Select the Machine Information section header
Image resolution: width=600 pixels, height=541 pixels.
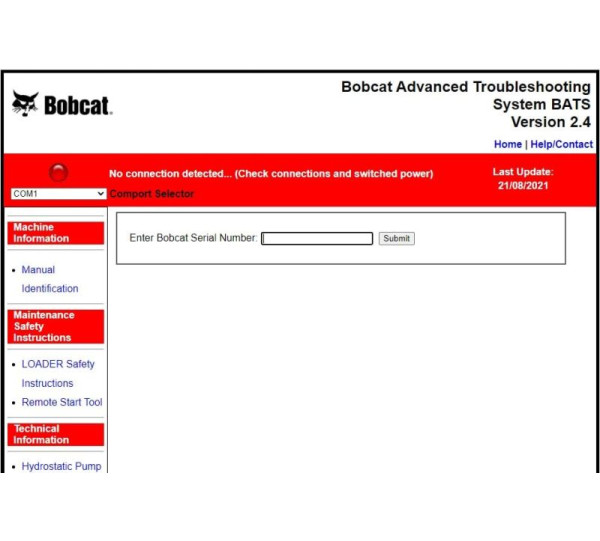click(56, 233)
